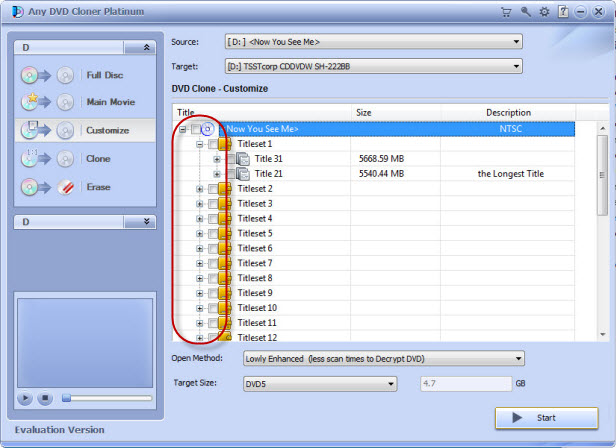Click the registration key icon
Image resolution: width=616 pixels, height=448 pixels.
click(525, 12)
